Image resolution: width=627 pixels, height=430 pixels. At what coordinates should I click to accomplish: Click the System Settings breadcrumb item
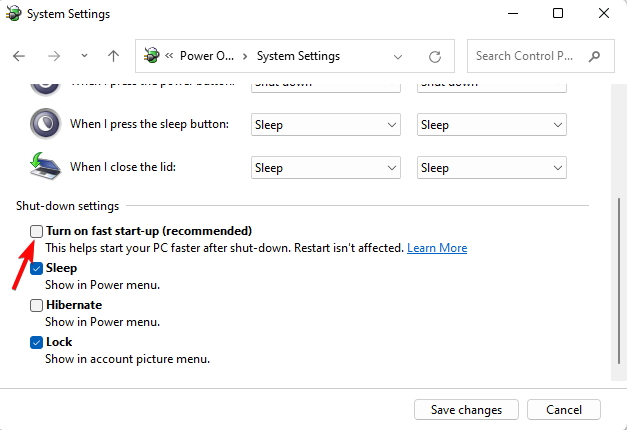[x=298, y=56]
